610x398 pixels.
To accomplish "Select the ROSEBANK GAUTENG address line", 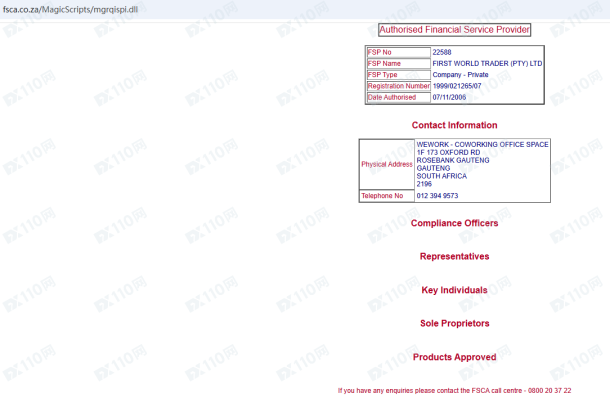I will [x=453, y=160].
